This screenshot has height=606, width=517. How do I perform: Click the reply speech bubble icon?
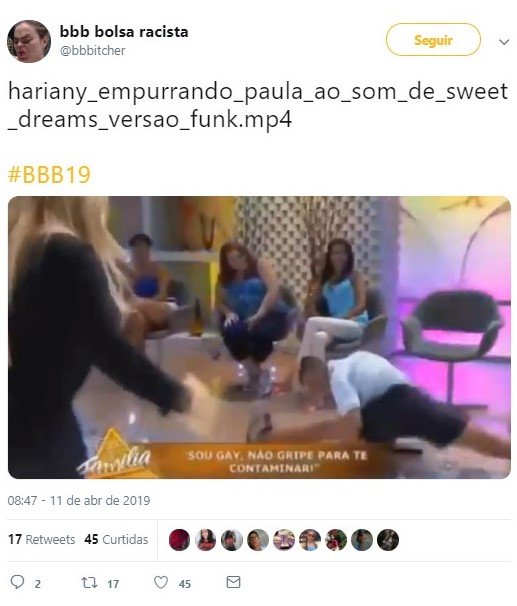(17, 582)
